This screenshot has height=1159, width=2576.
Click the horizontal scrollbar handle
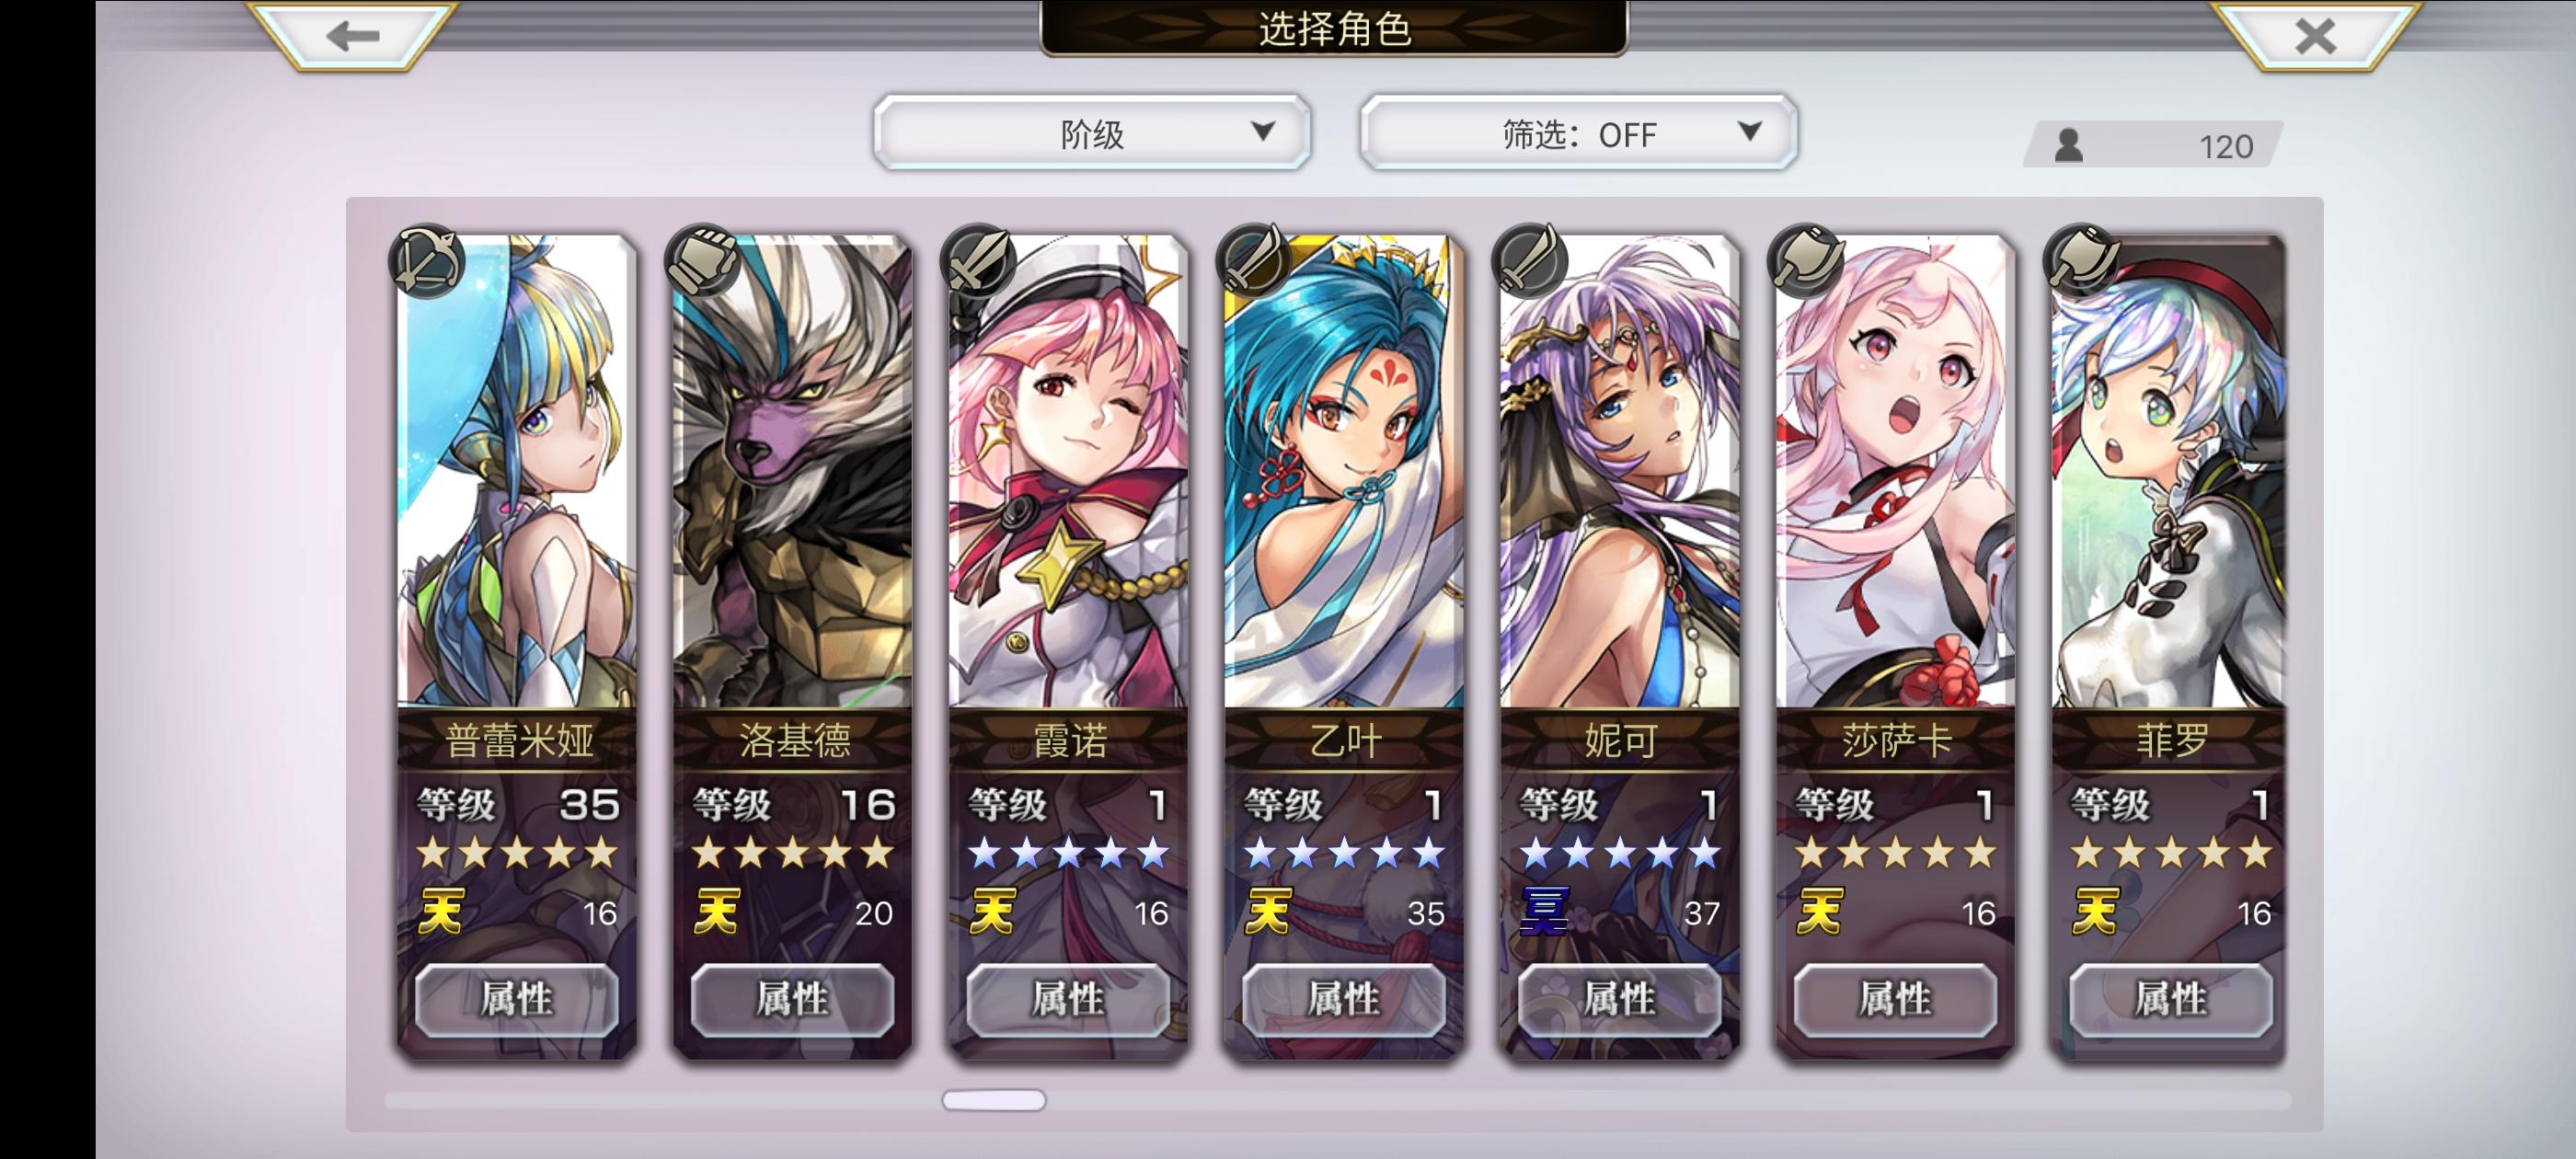[x=994, y=1100]
